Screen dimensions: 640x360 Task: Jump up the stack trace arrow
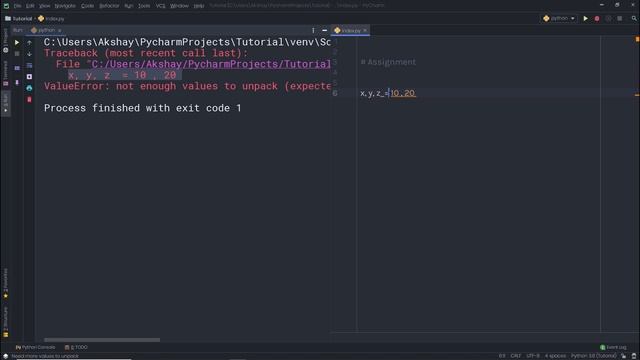pyautogui.click(x=29, y=42)
